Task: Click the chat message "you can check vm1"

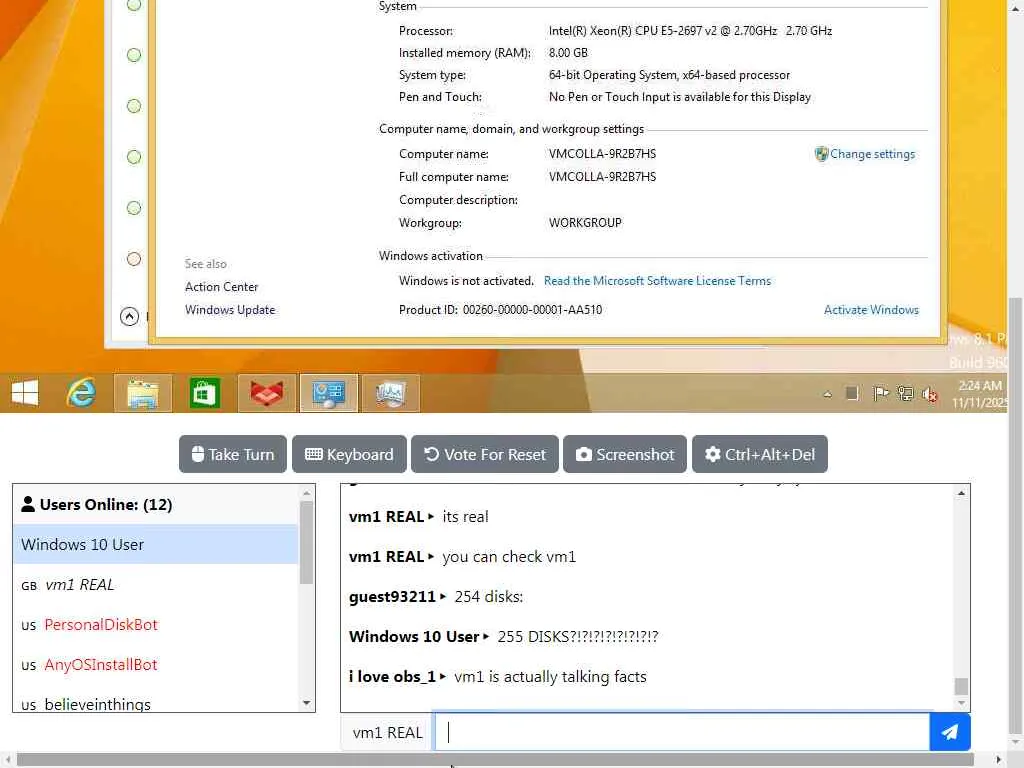Action: coord(509,556)
